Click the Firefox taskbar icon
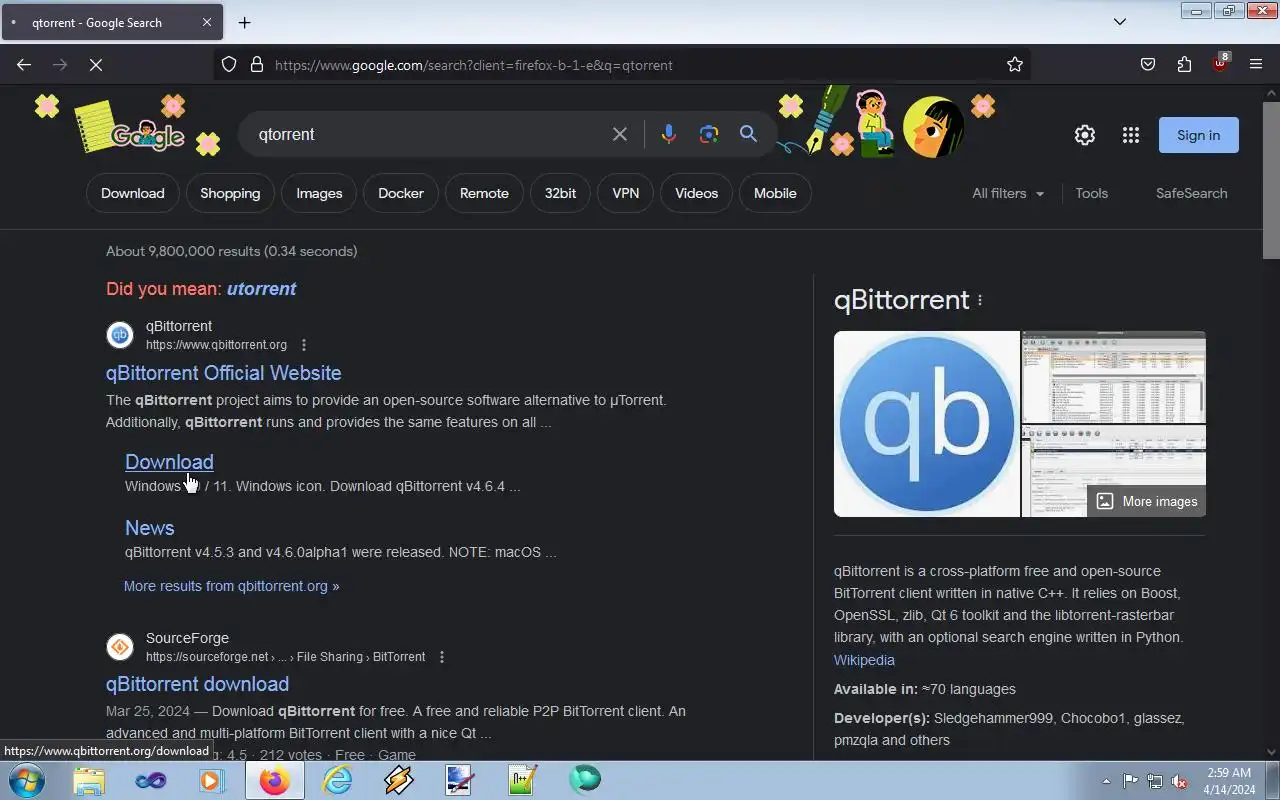Image resolution: width=1280 pixels, height=800 pixels. (274, 780)
